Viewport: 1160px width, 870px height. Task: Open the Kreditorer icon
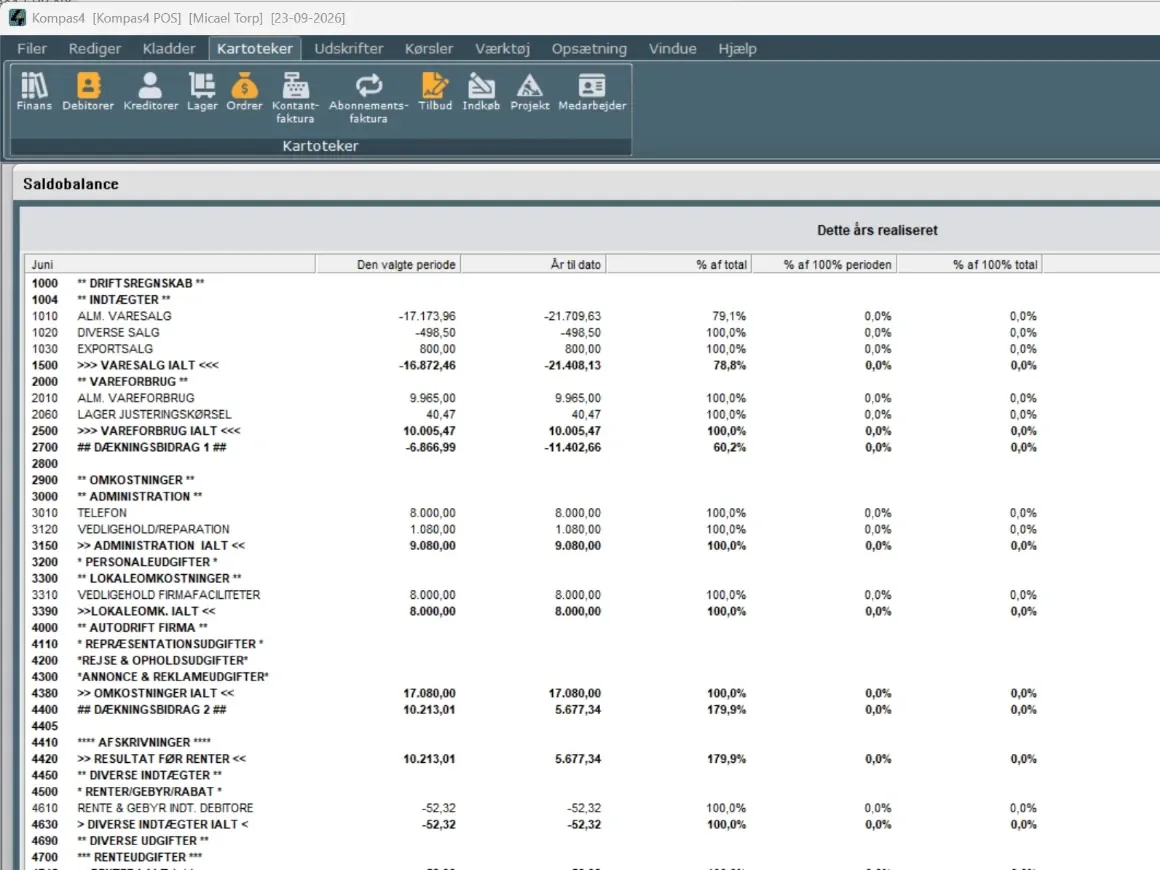[x=150, y=92]
